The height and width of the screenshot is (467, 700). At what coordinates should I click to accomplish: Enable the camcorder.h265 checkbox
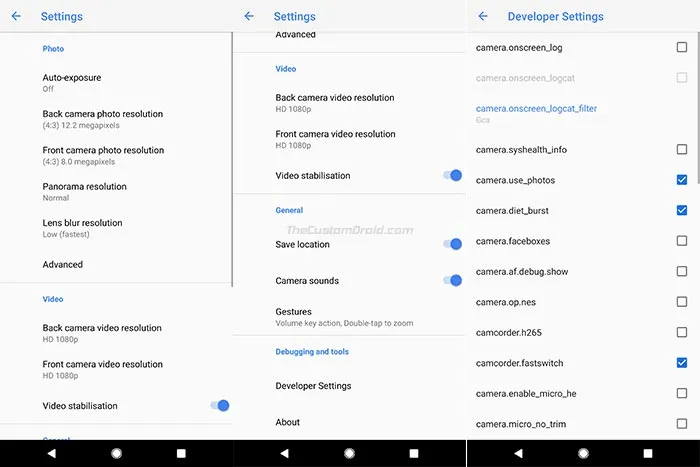coord(682,332)
